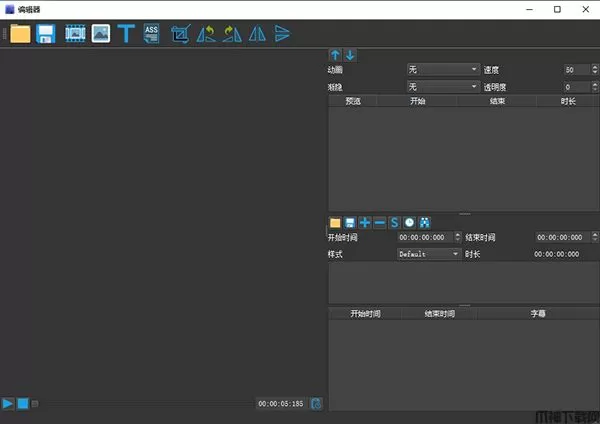Click the flip vertical icon
This screenshot has width=600, height=424.
(x=282, y=34)
